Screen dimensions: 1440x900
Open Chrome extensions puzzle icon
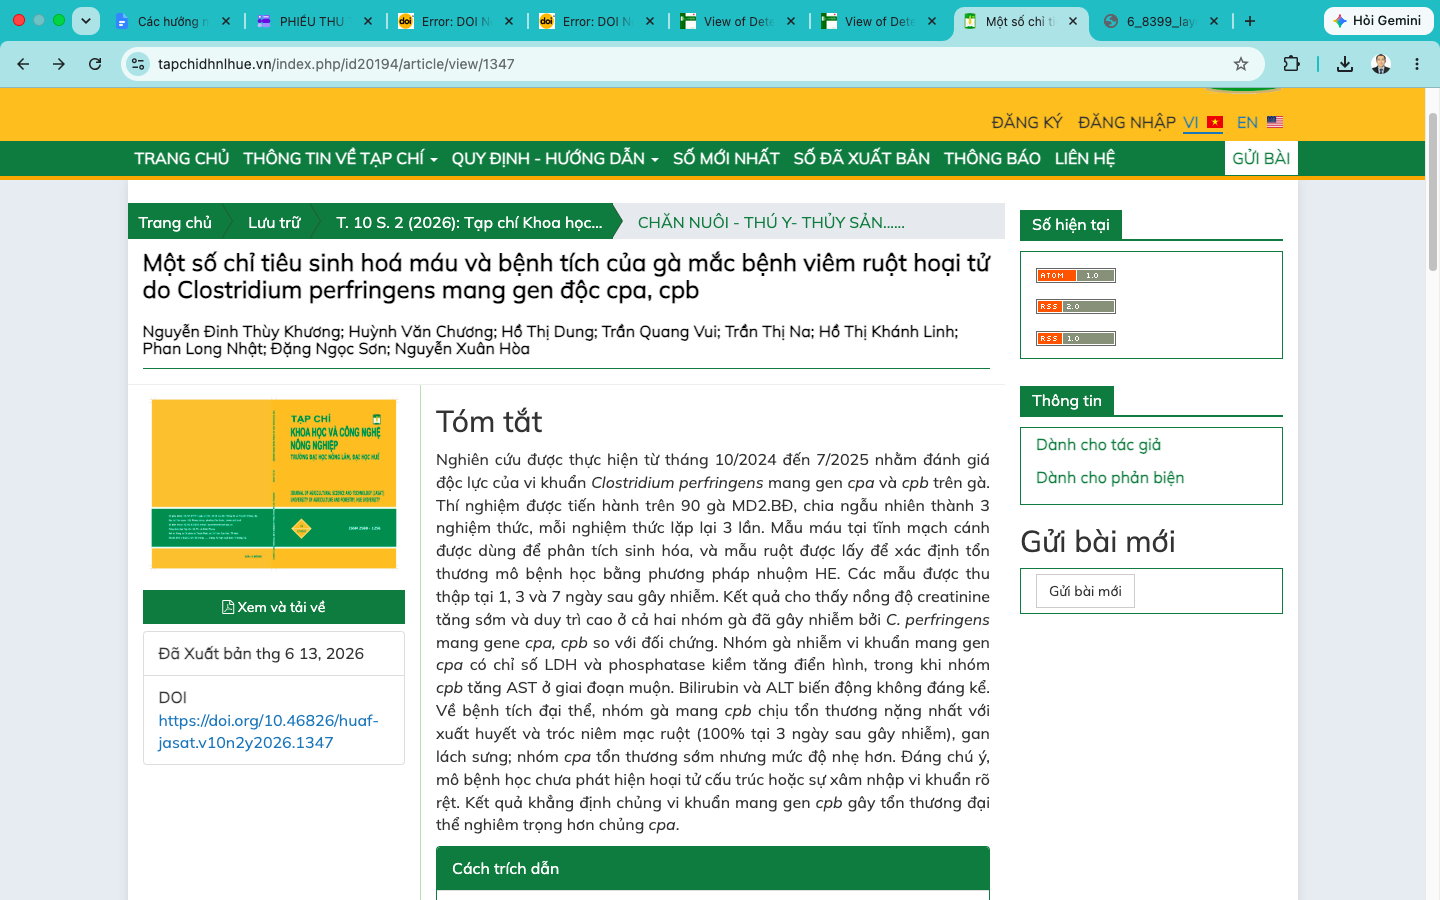[x=1291, y=64]
